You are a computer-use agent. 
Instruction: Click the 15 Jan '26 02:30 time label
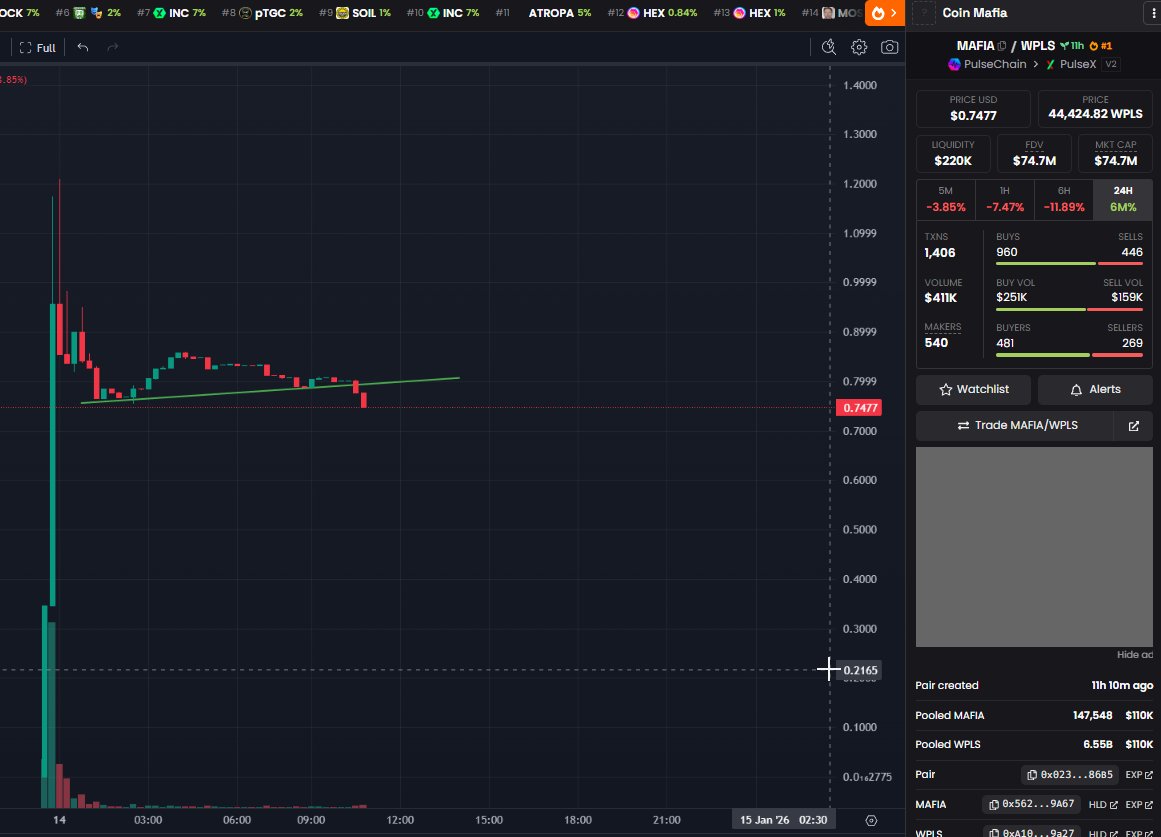783,820
